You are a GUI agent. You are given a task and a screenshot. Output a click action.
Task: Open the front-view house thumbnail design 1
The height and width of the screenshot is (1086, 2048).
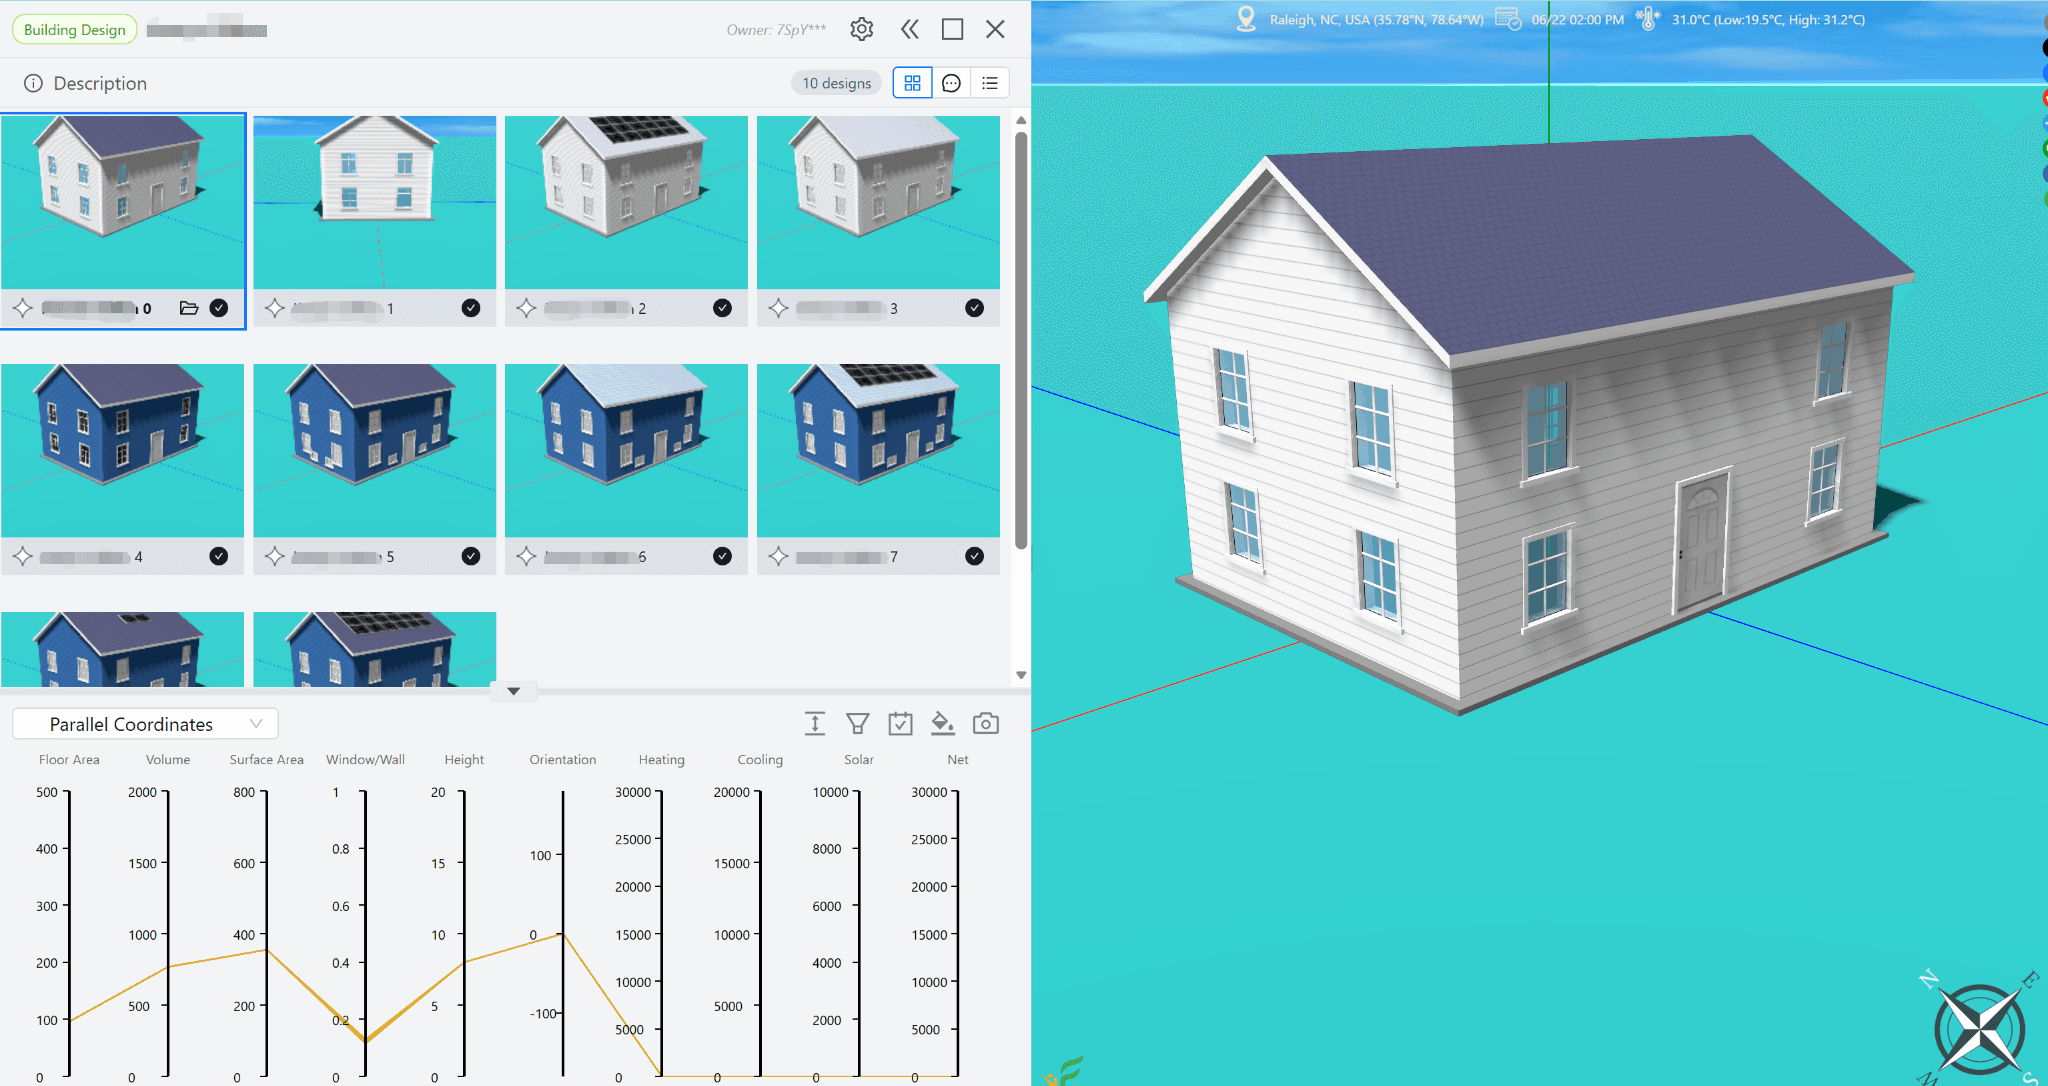(x=375, y=202)
